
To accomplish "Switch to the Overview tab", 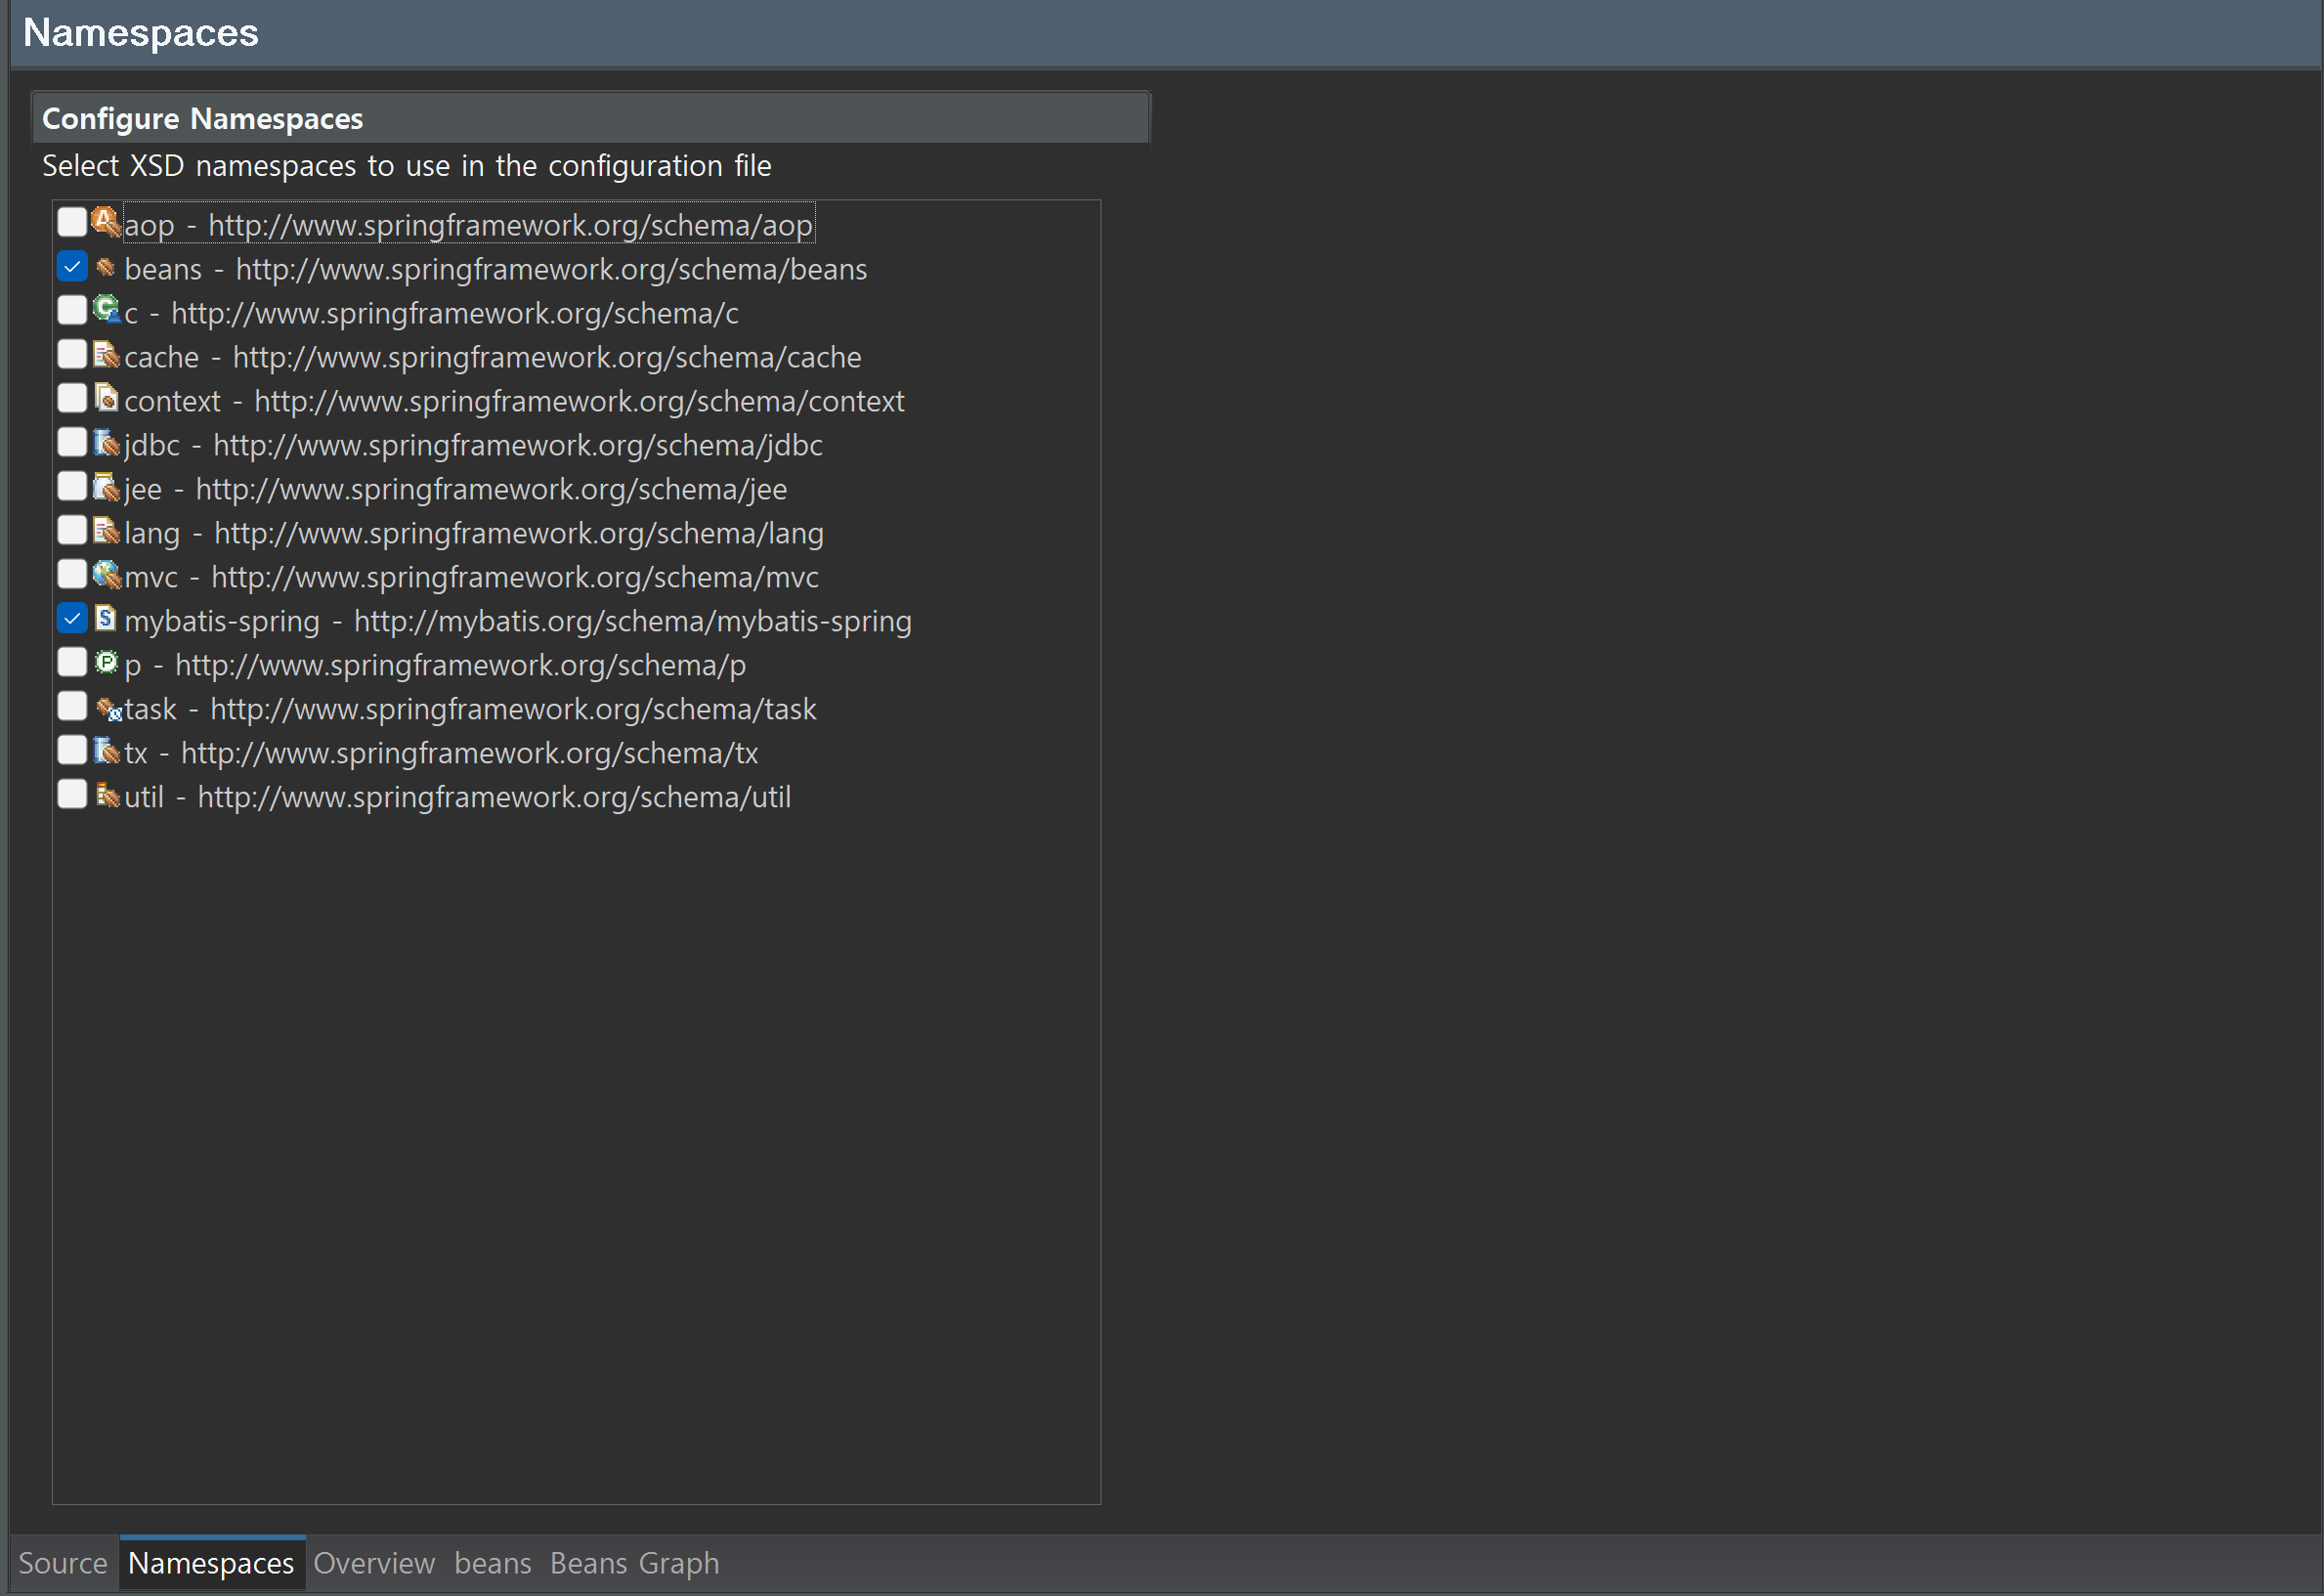I will [x=374, y=1563].
